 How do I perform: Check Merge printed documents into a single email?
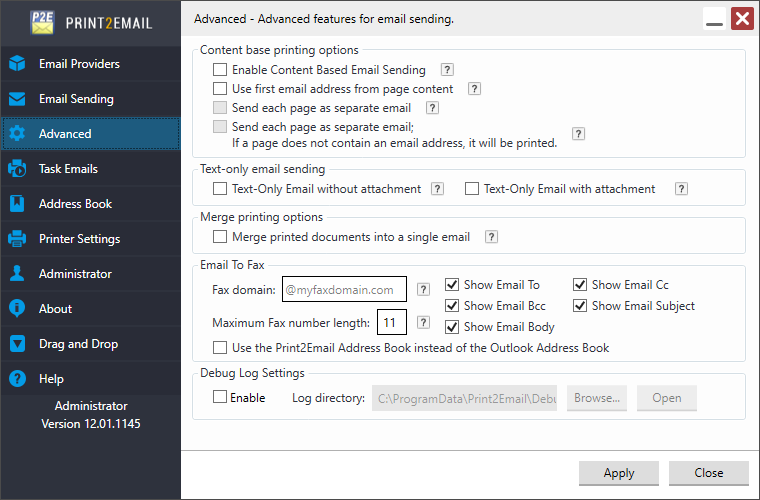pyautogui.click(x=220, y=236)
